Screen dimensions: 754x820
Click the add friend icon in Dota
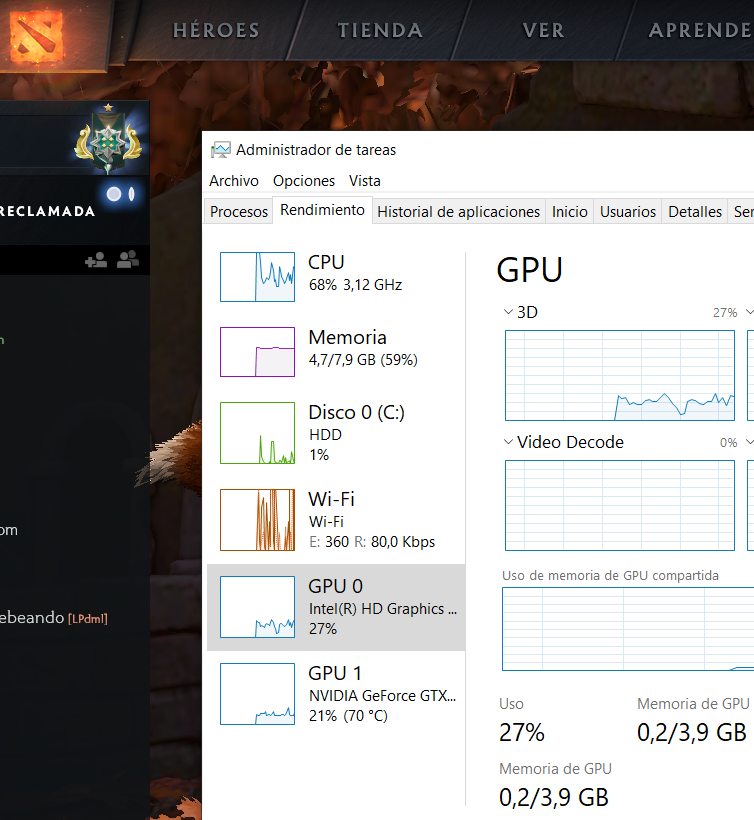tap(96, 260)
